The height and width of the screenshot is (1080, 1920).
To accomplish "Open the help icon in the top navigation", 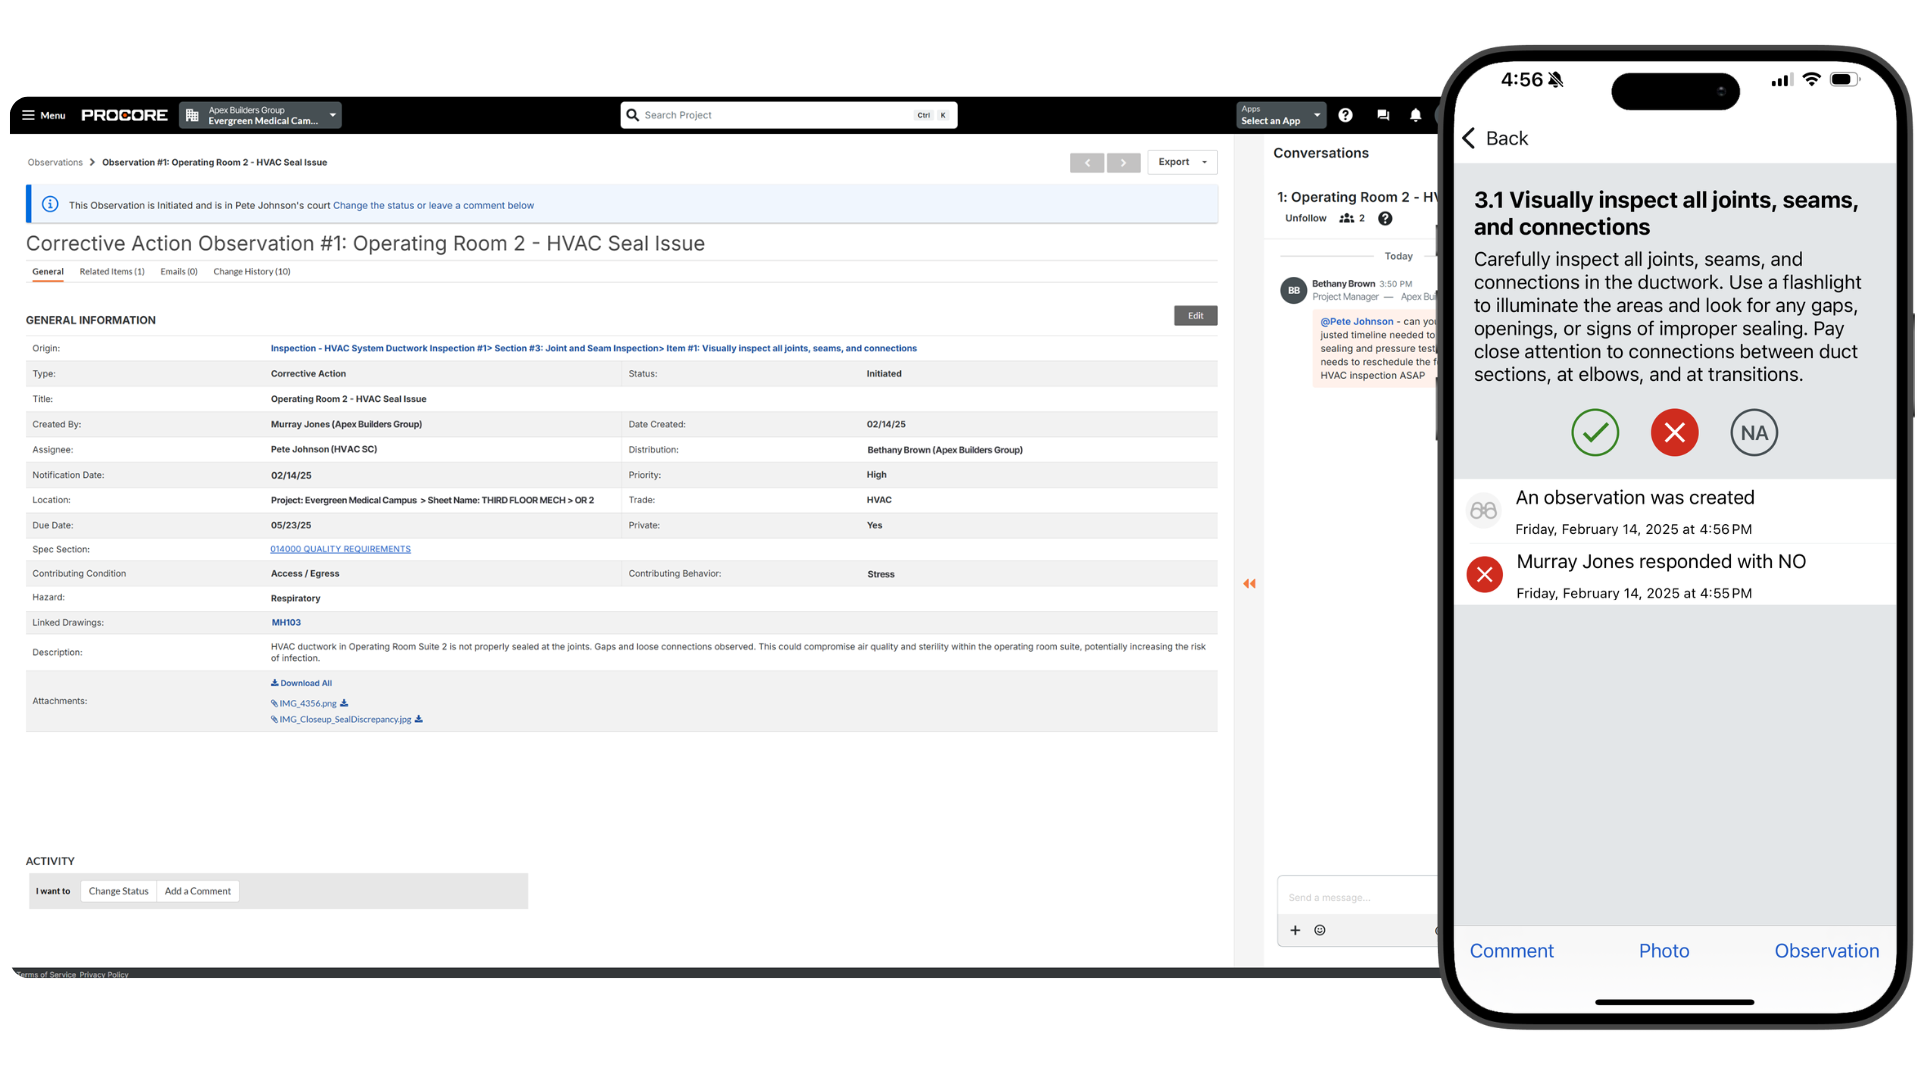I will coord(1345,115).
